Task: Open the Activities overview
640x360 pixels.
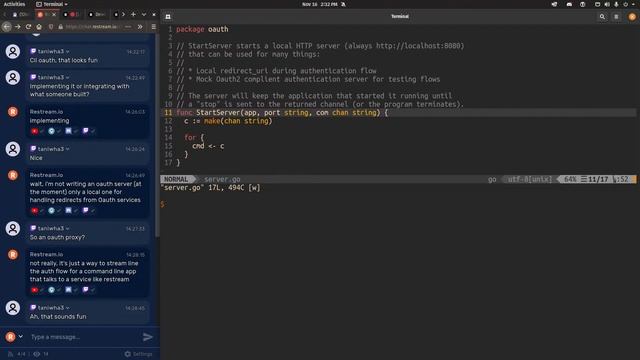Action: click(x=14, y=4)
